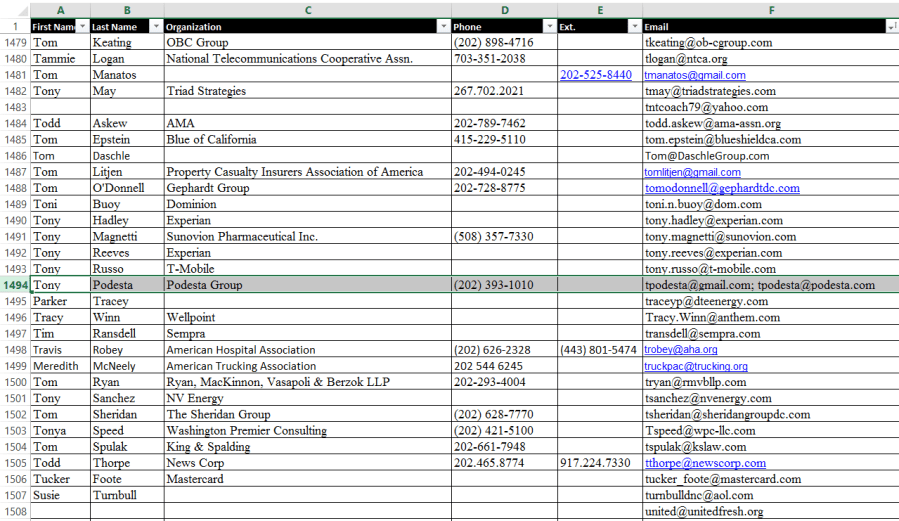The height and width of the screenshot is (521, 899).
Task: Click the trobey@aha.org email link
Action: (x=680, y=350)
